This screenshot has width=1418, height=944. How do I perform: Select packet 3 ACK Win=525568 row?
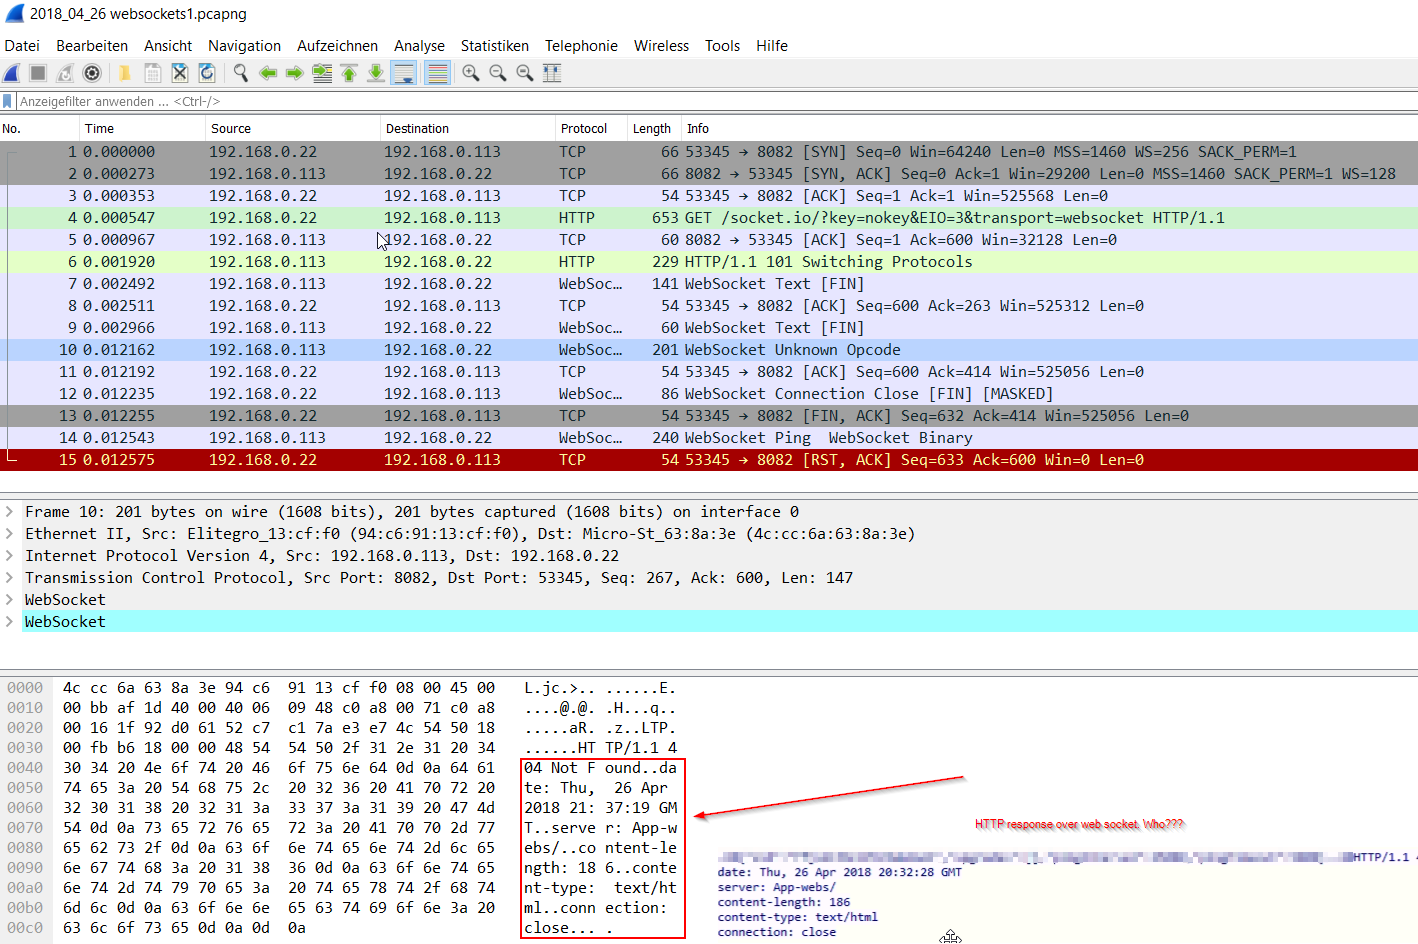click(x=709, y=196)
